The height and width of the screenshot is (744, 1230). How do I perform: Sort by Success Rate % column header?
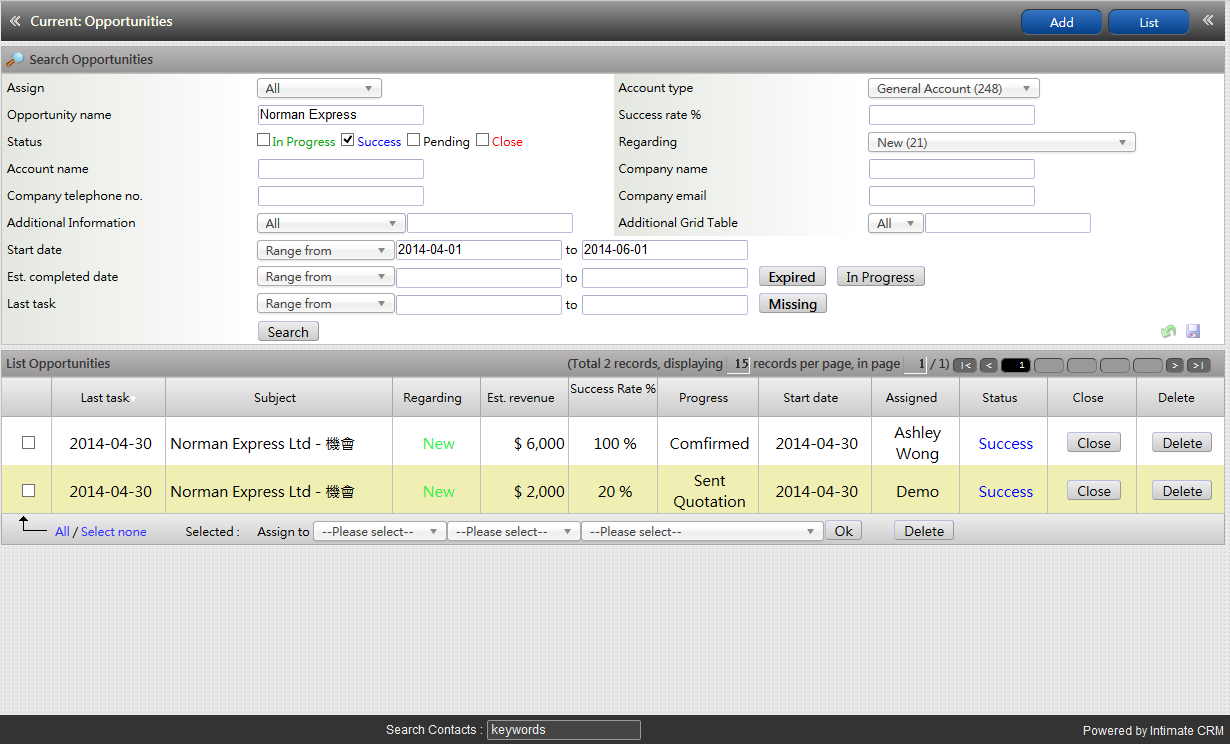(x=613, y=389)
